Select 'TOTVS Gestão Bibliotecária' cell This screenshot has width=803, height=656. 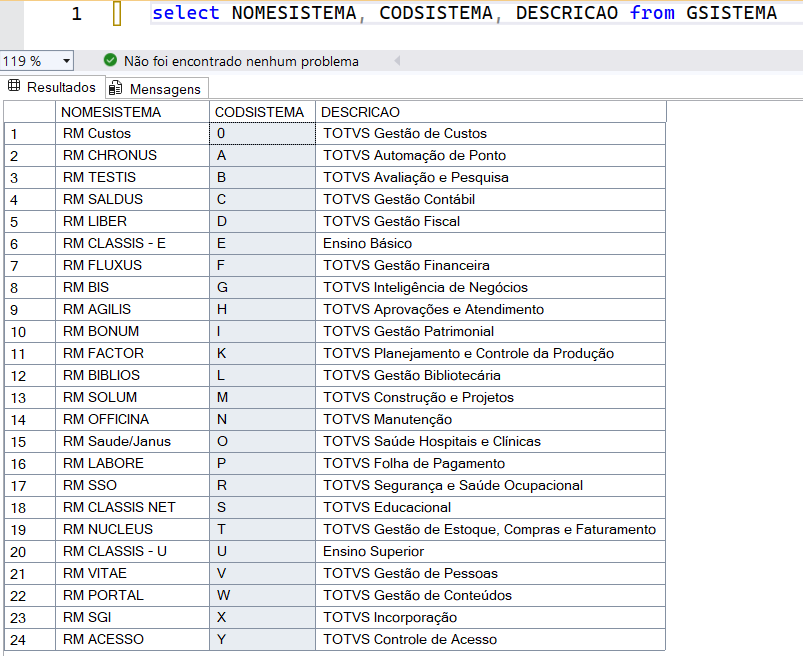pyautogui.click(x=491, y=376)
